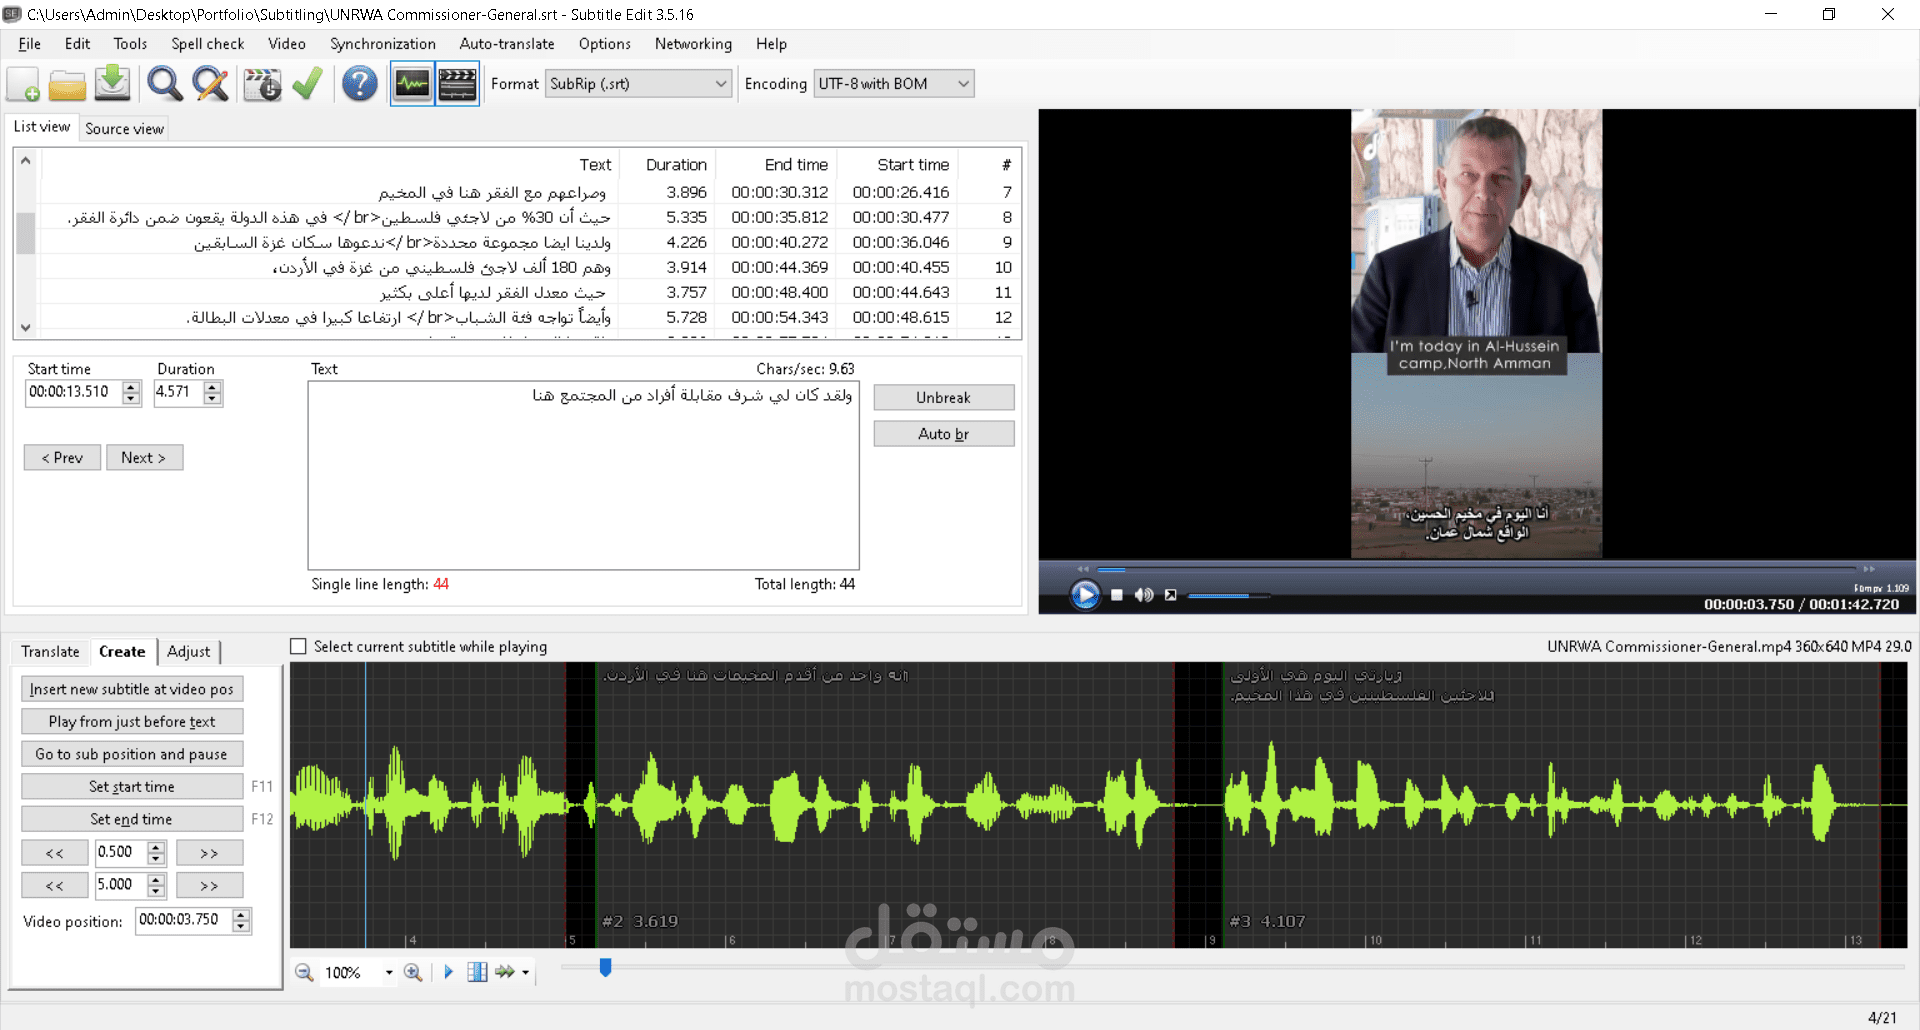Increase Start time with up spinner
Screen dimensions: 1920x1030
click(x=132, y=387)
